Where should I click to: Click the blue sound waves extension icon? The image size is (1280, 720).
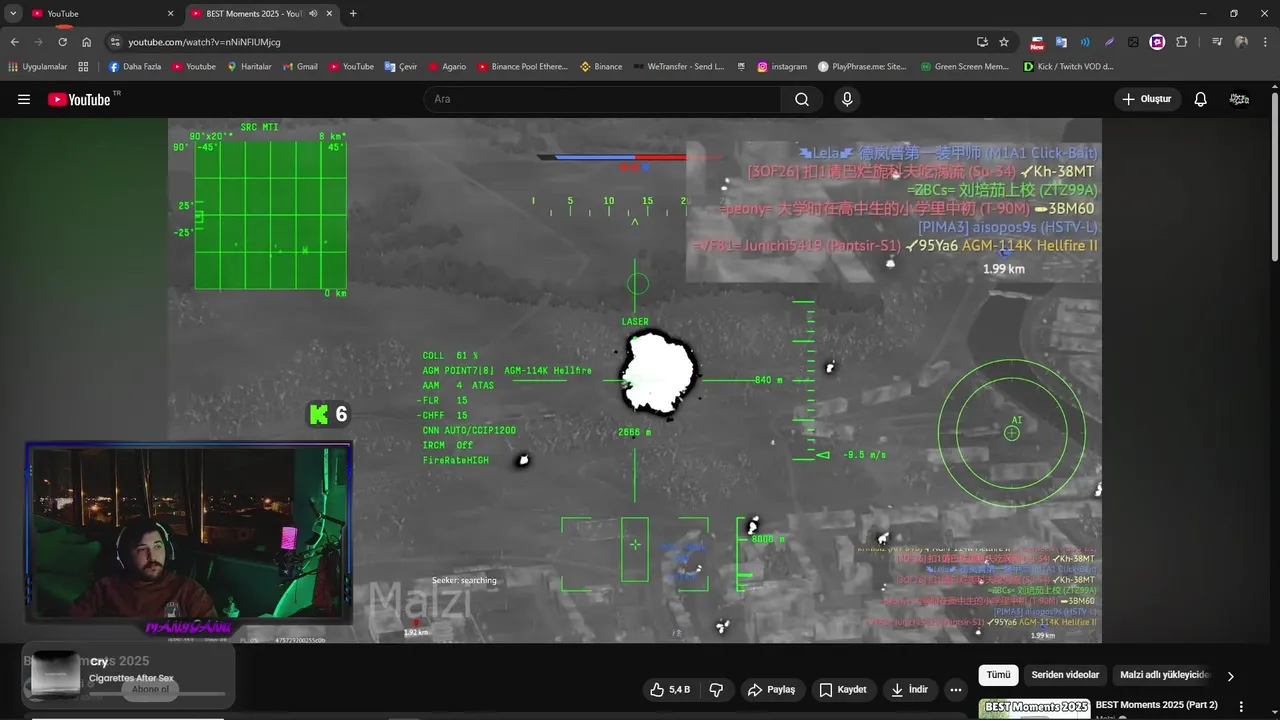click(x=1085, y=42)
